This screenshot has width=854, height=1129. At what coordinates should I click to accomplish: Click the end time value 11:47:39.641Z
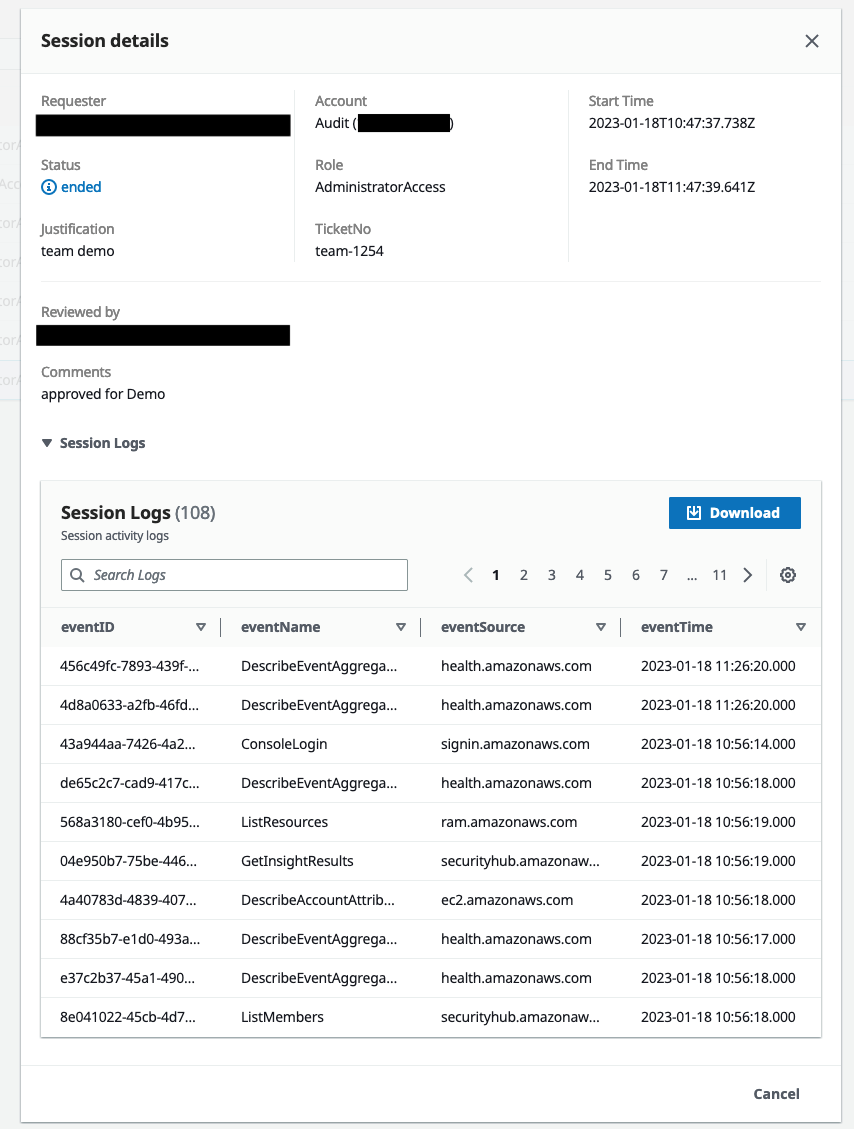[672, 187]
